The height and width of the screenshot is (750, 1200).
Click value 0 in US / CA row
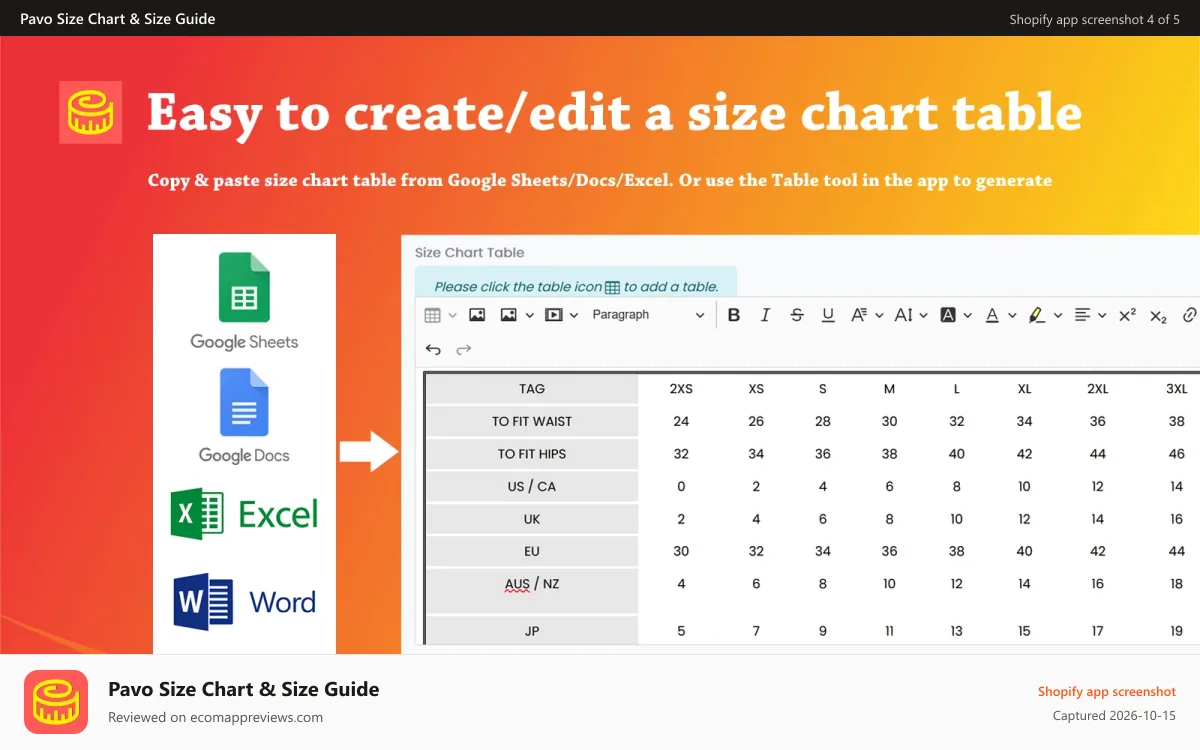tap(681, 486)
